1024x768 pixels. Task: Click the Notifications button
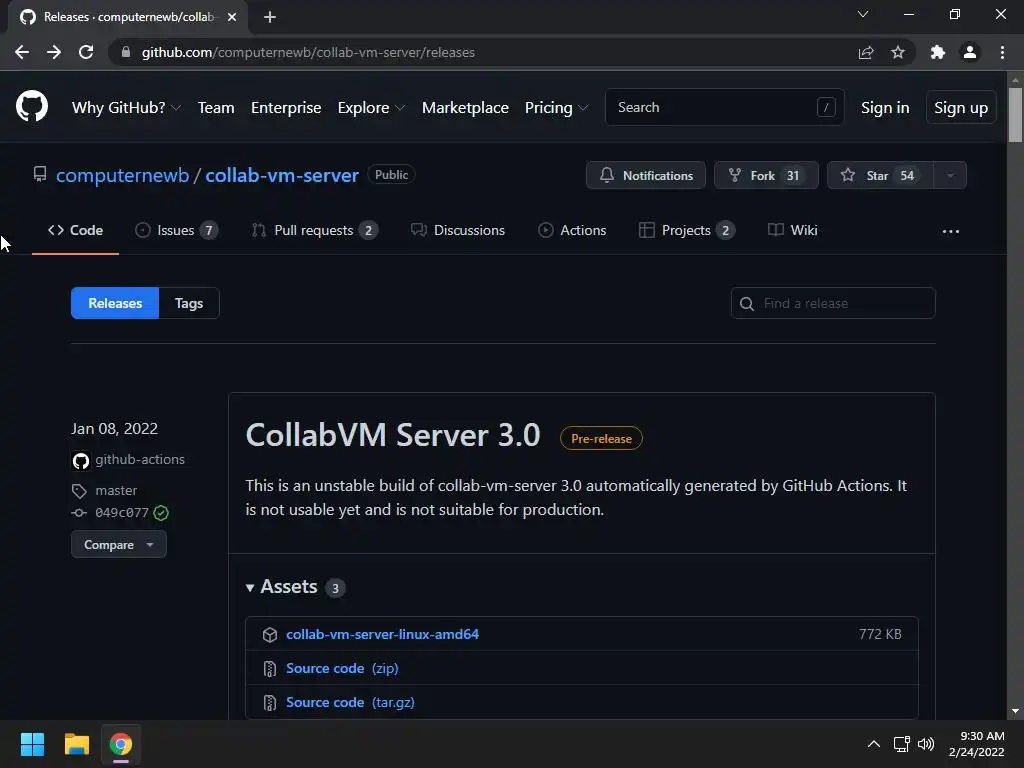pos(646,175)
